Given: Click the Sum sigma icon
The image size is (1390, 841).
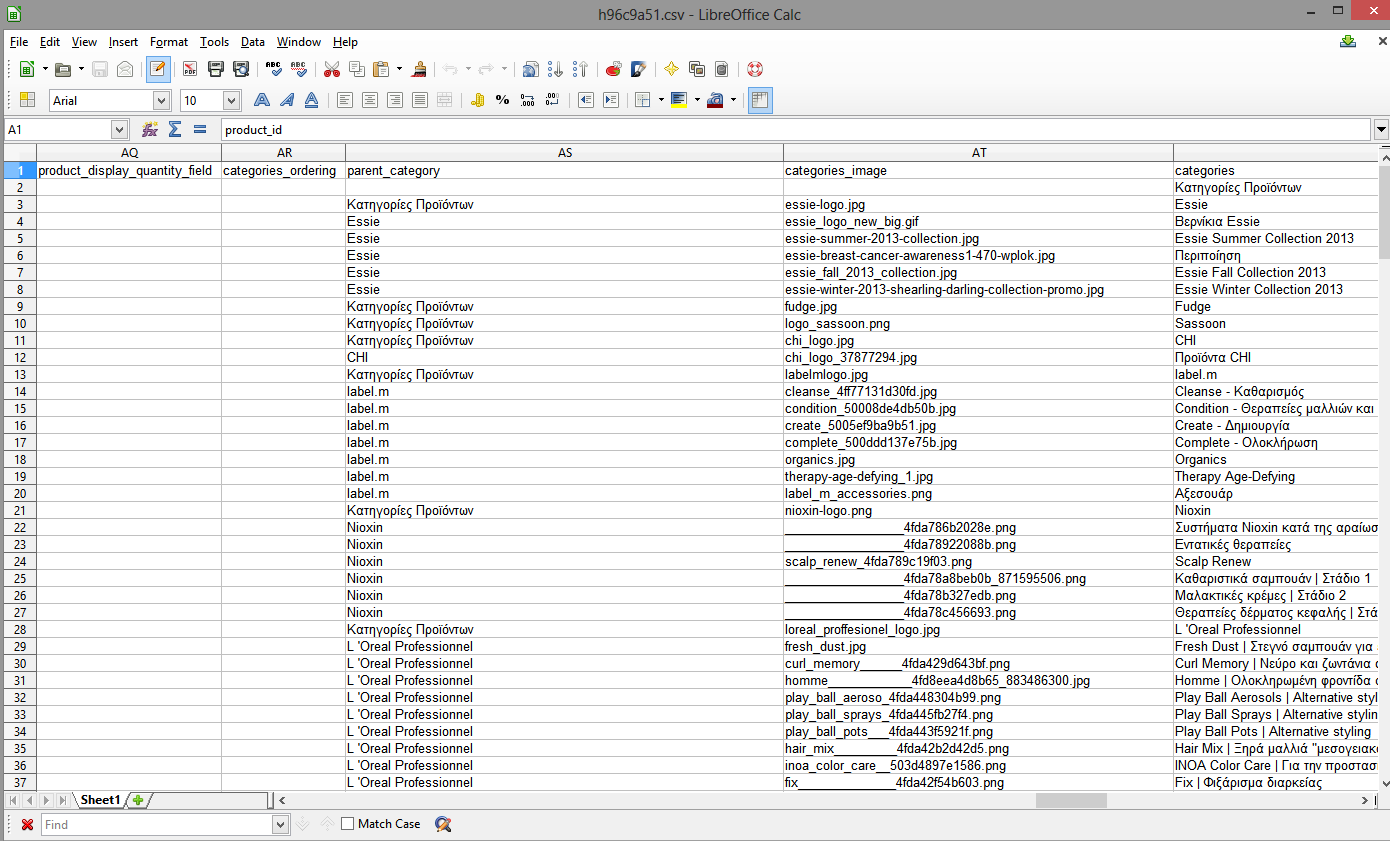Looking at the screenshot, I should 175,129.
